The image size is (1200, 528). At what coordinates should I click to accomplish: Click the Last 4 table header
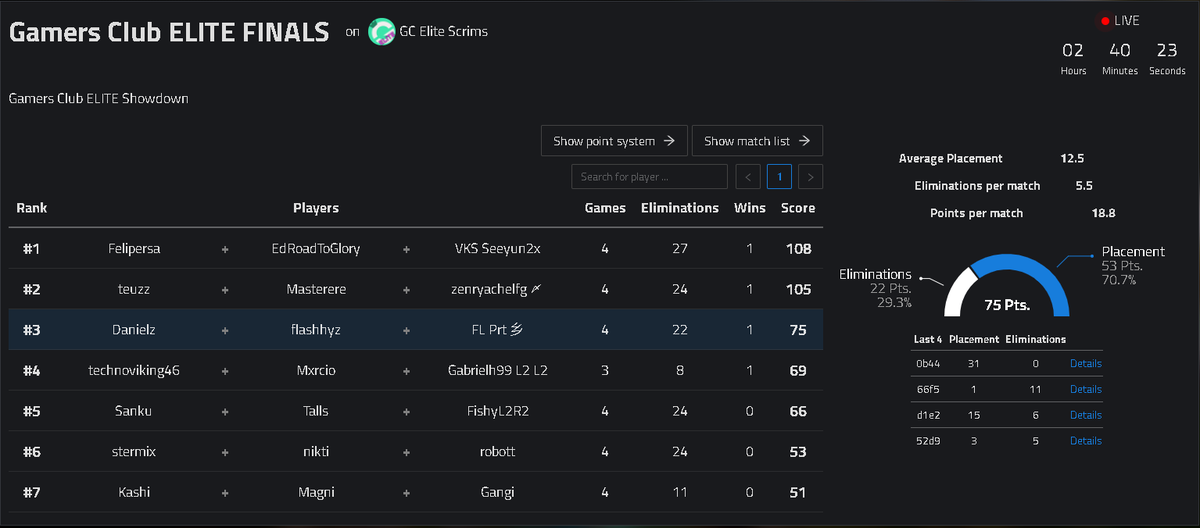pyautogui.click(x=926, y=339)
